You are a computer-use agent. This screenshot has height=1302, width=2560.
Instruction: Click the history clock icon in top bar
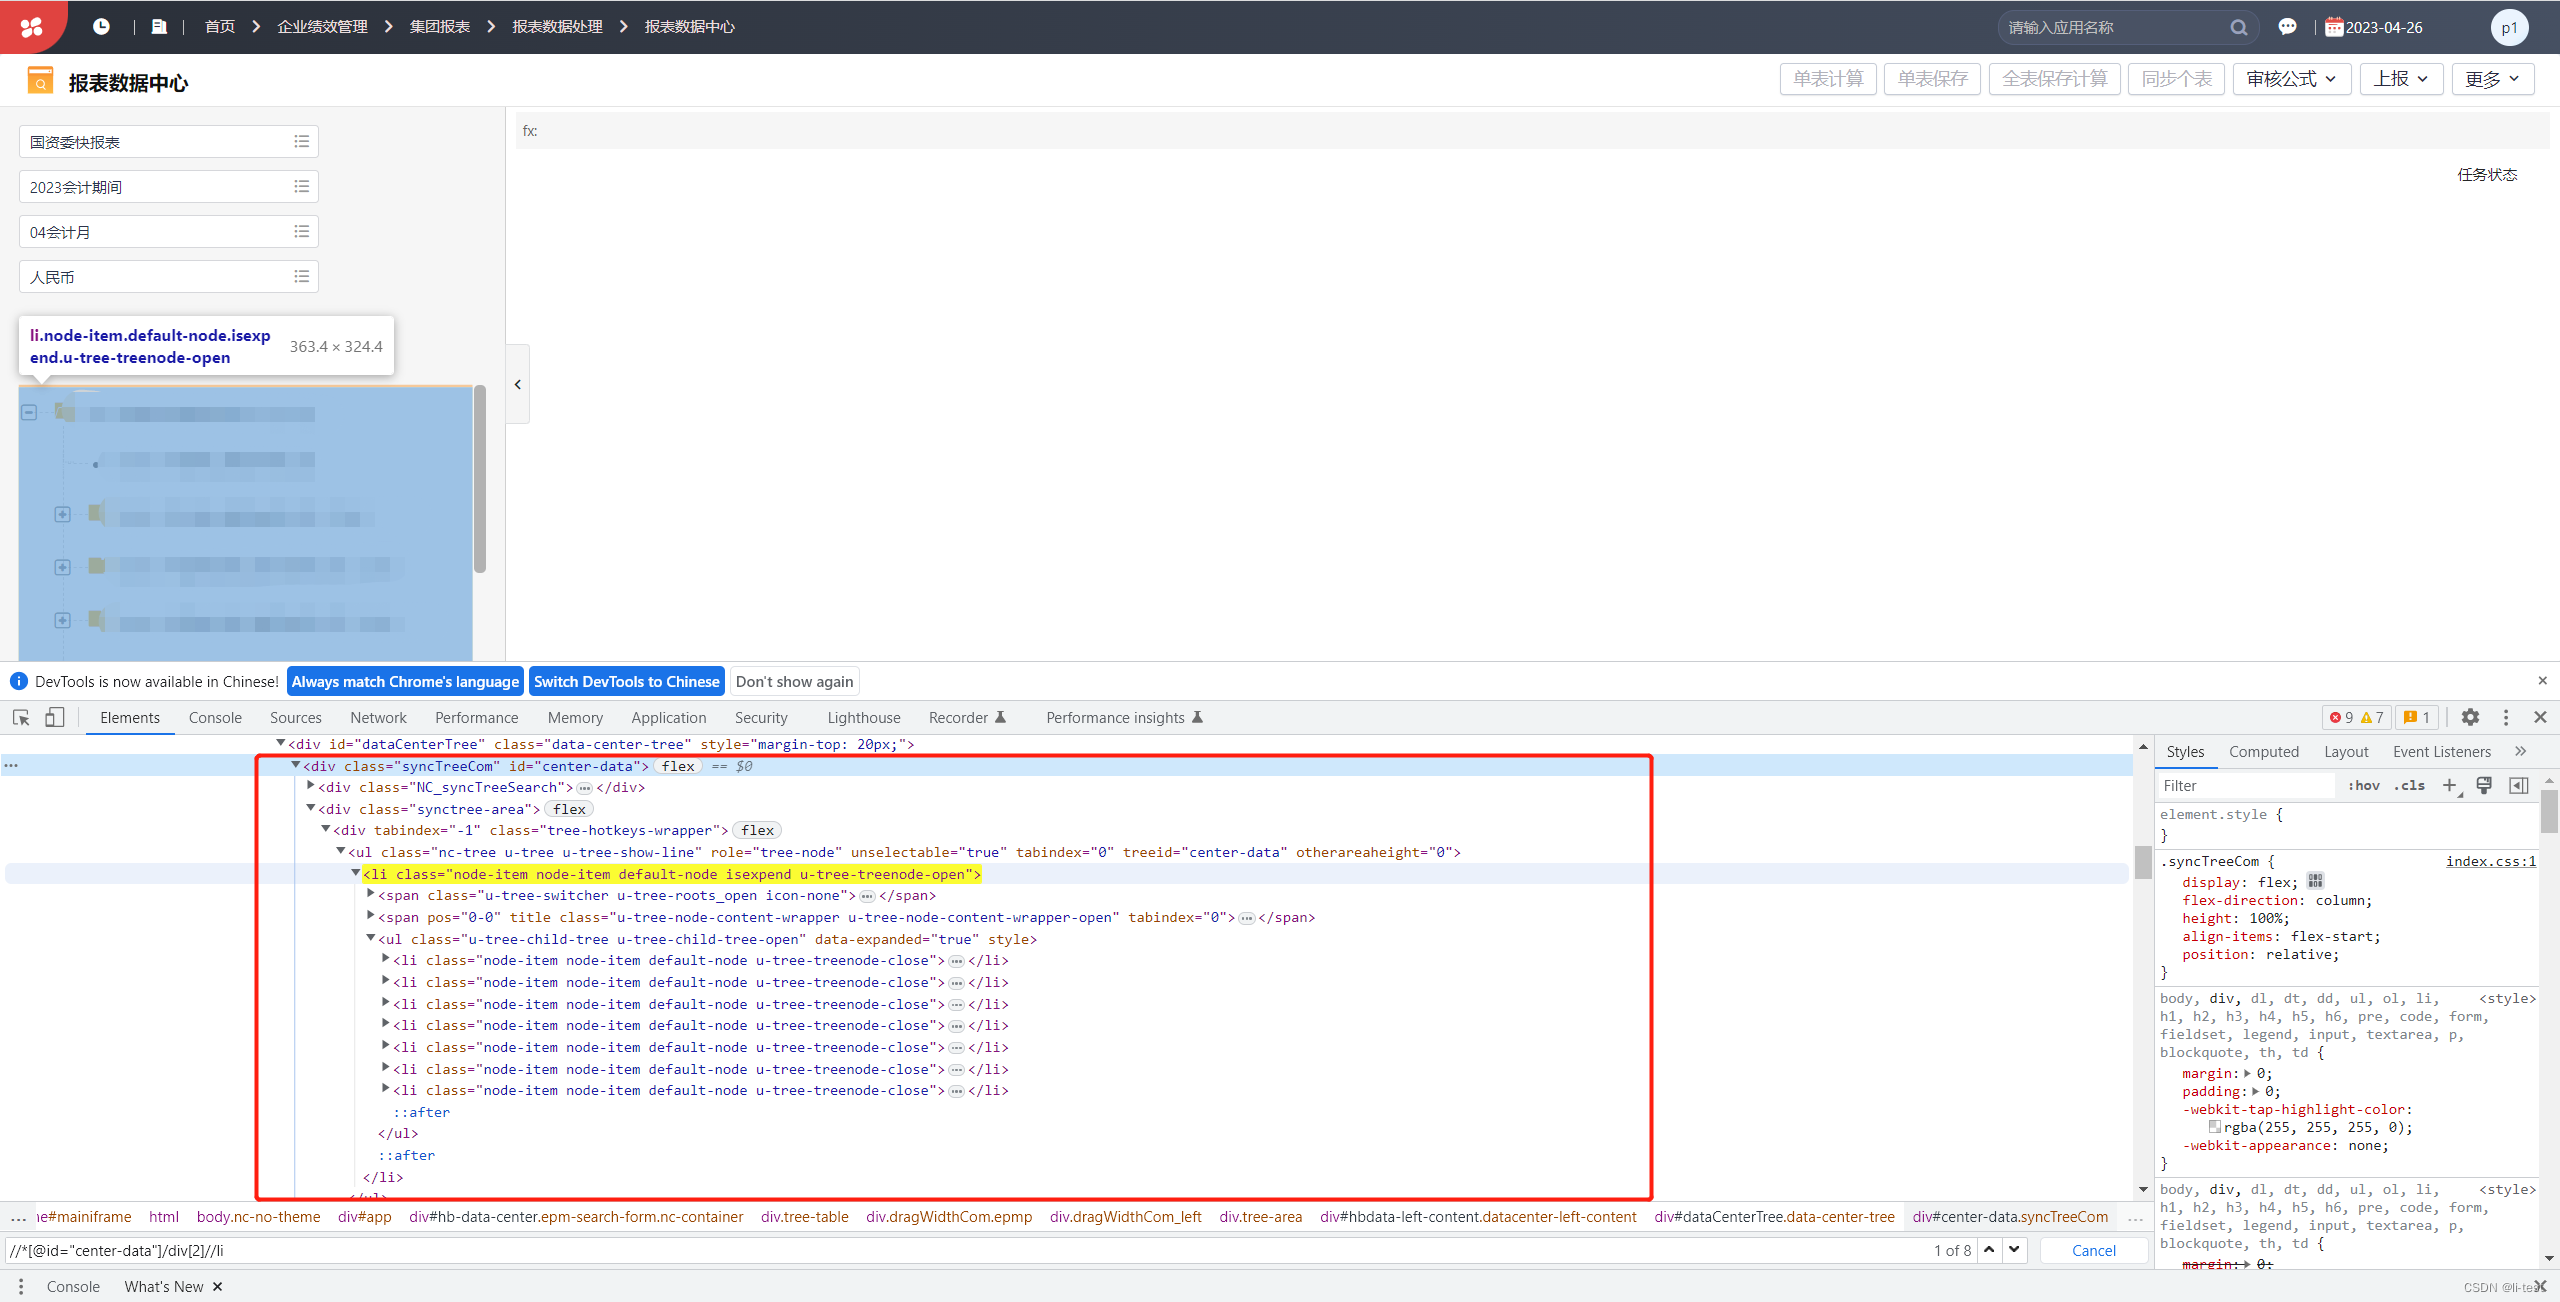click(101, 26)
